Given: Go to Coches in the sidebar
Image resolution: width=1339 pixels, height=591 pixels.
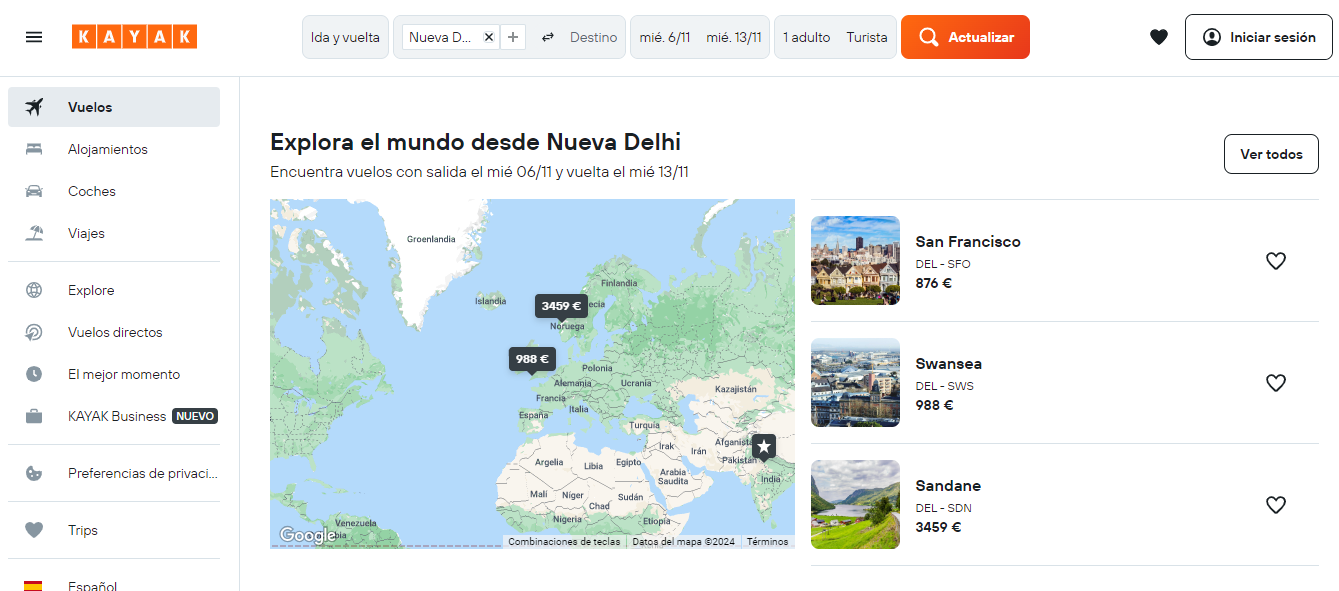Looking at the screenshot, I should tap(114, 191).
